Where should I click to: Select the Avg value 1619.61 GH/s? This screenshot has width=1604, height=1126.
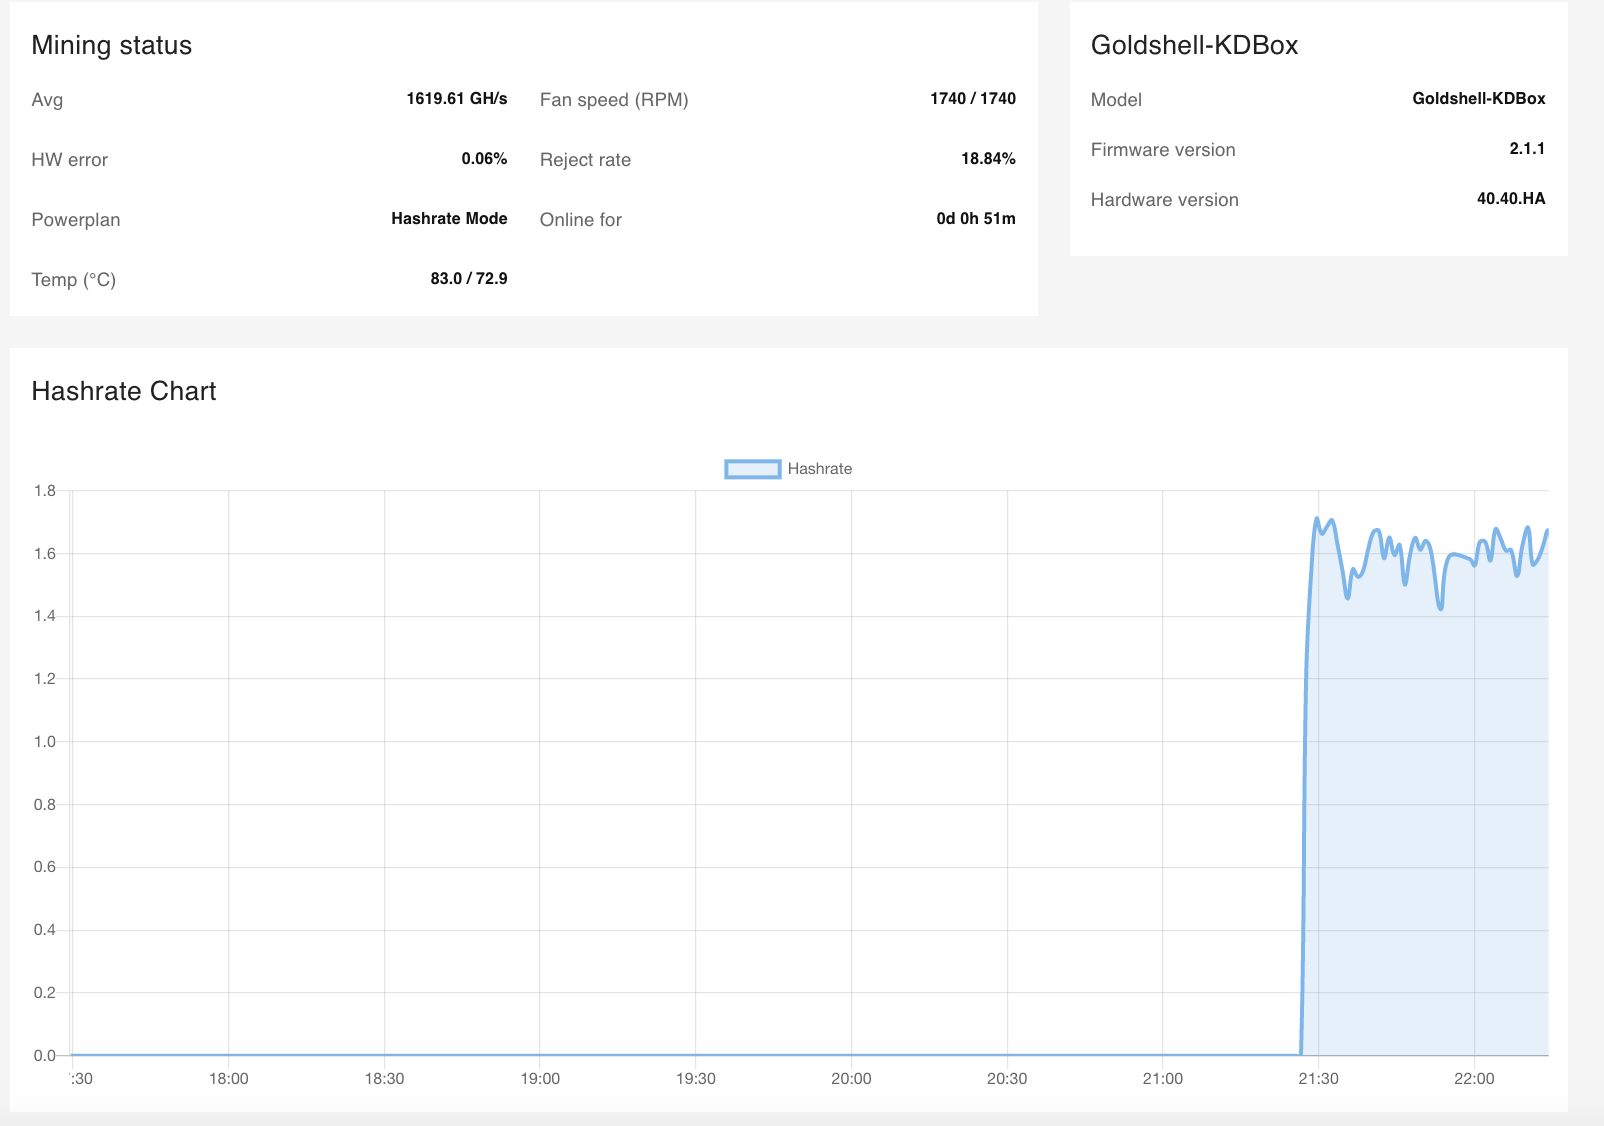(457, 98)
